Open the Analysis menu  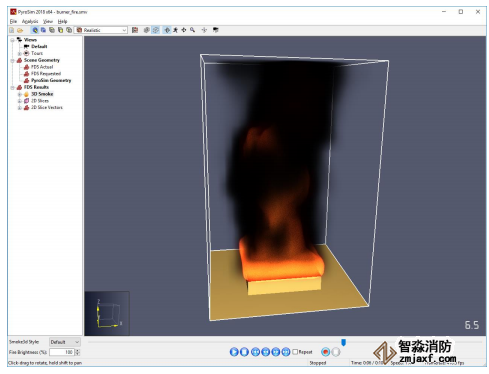click(30, 21)
